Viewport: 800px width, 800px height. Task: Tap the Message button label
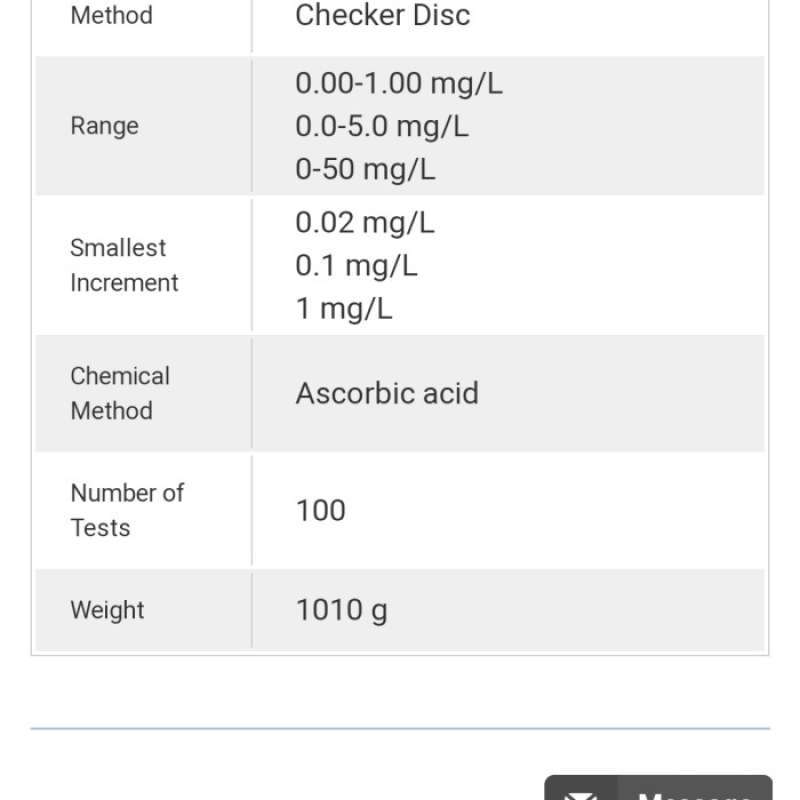click(x=695, y=796)
